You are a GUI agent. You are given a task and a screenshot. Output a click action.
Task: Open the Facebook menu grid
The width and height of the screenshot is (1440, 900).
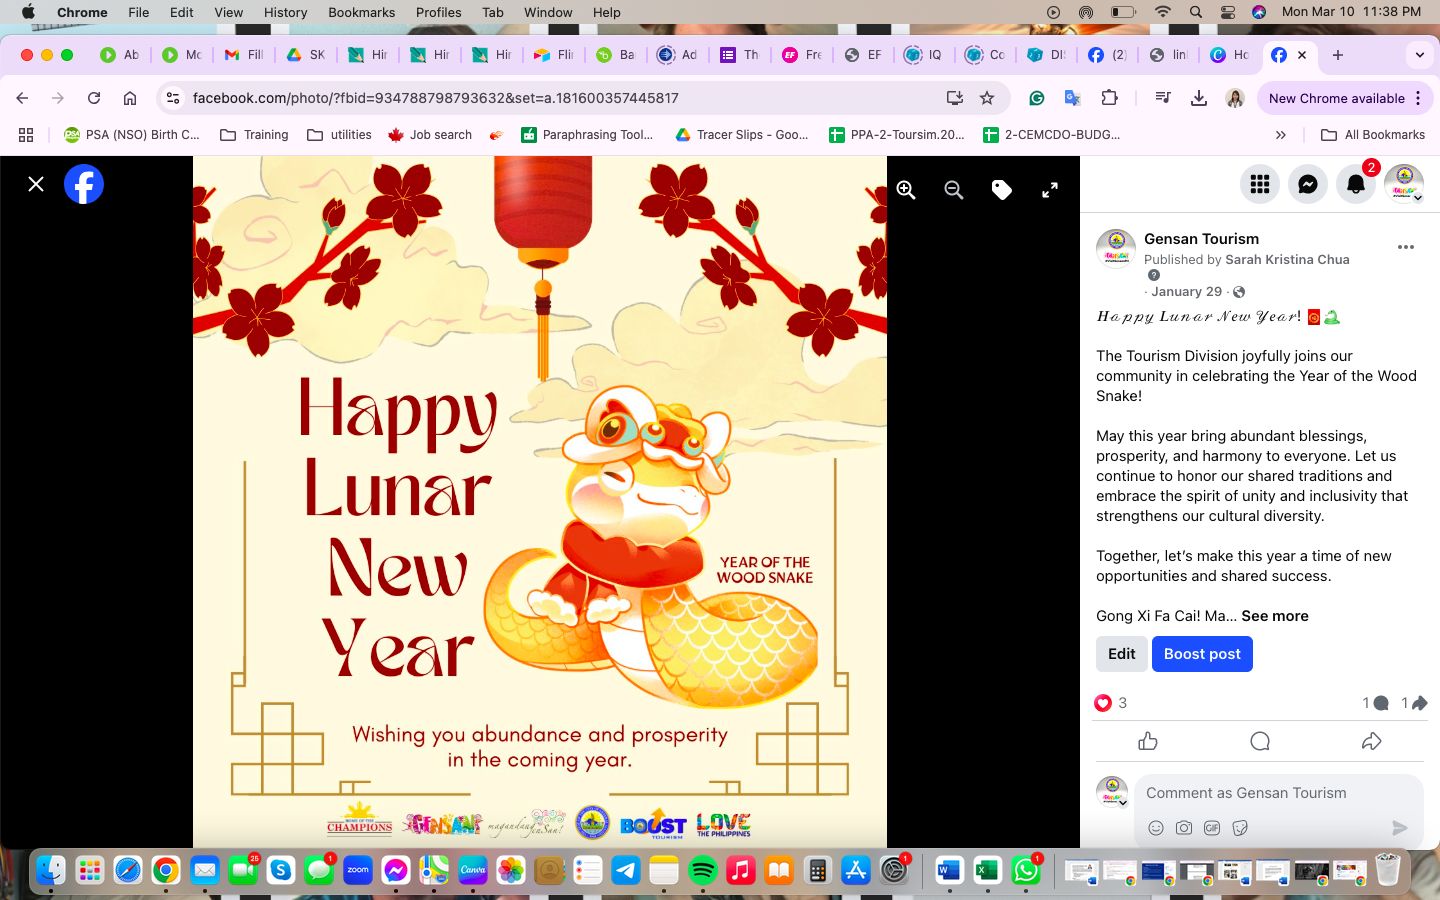[1260, 184]
